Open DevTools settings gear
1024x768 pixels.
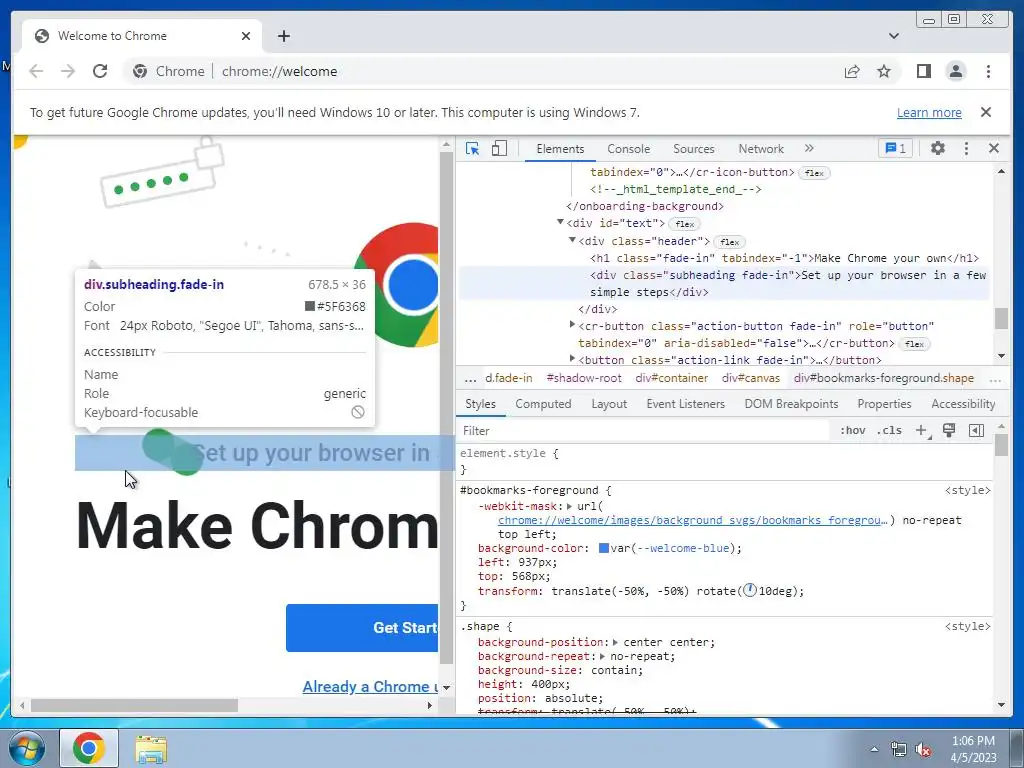[938, 148]
